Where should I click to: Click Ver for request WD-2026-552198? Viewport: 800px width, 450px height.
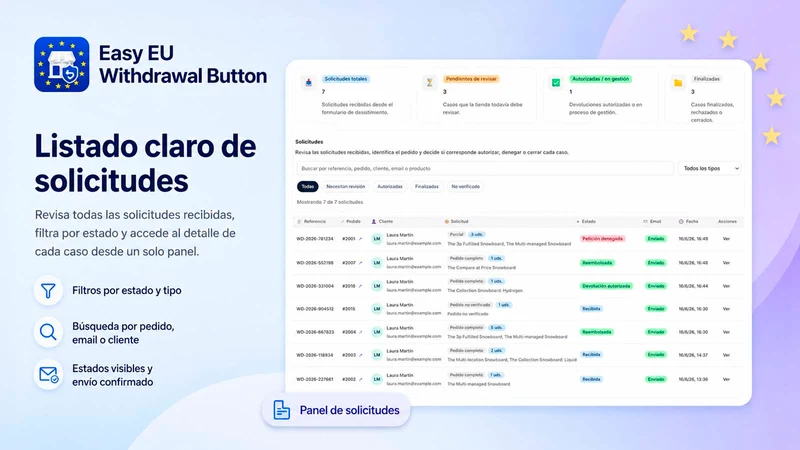(726, 263)
